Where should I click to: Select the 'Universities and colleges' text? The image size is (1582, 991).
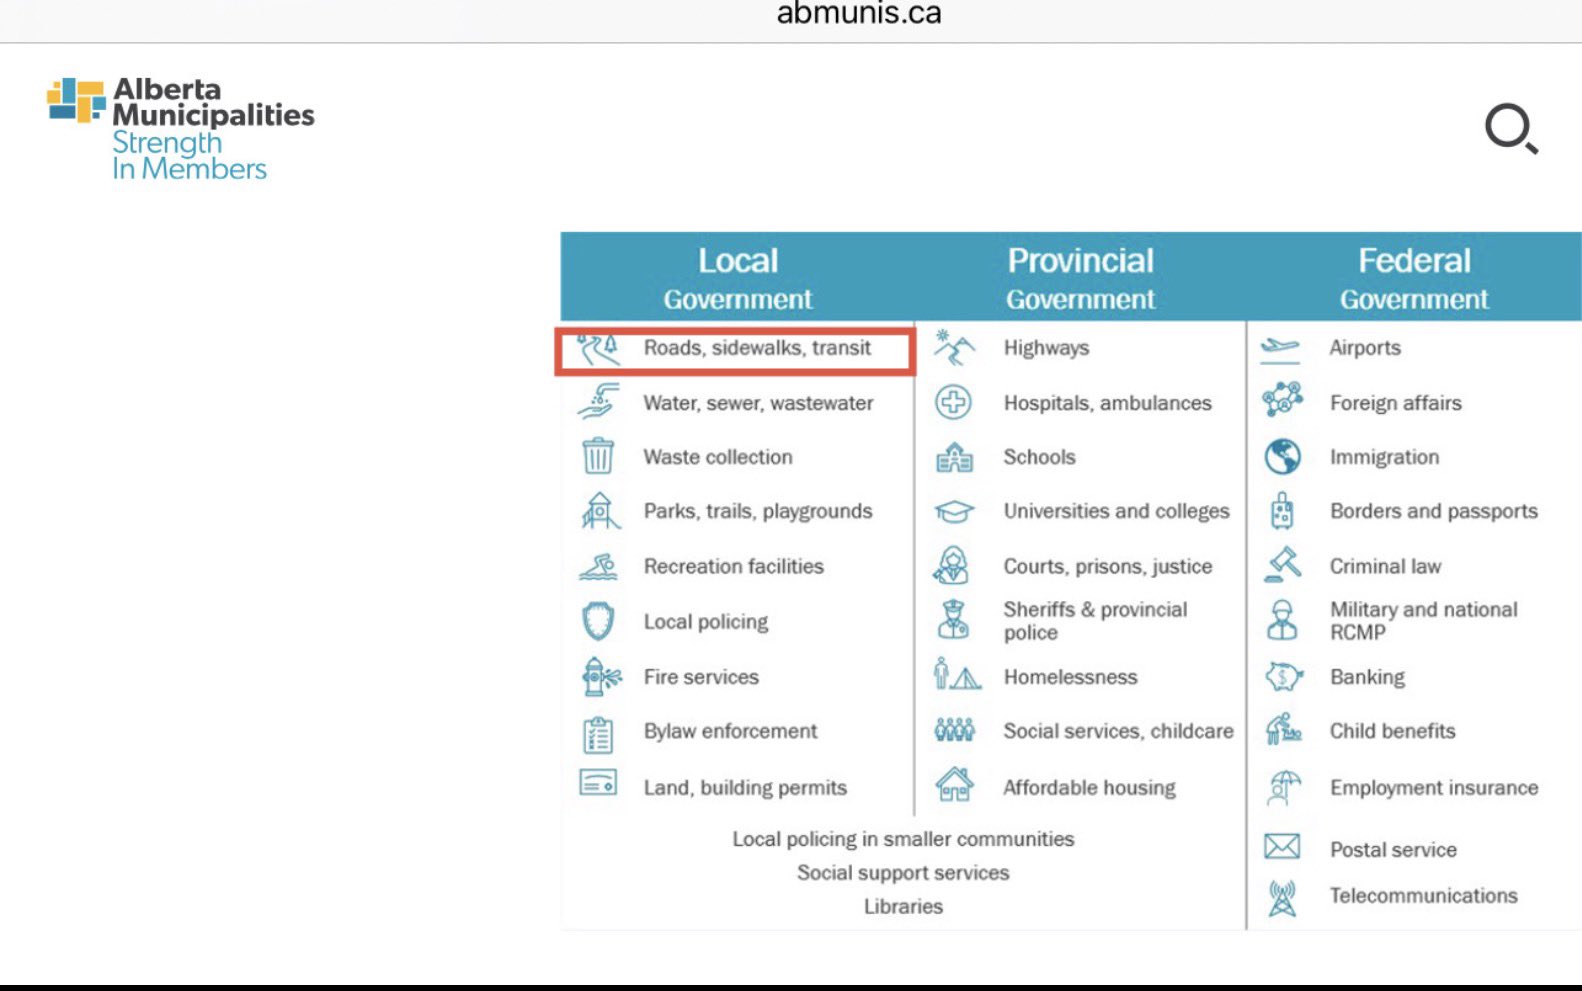pyautogui.click(x=1116, y=511)
